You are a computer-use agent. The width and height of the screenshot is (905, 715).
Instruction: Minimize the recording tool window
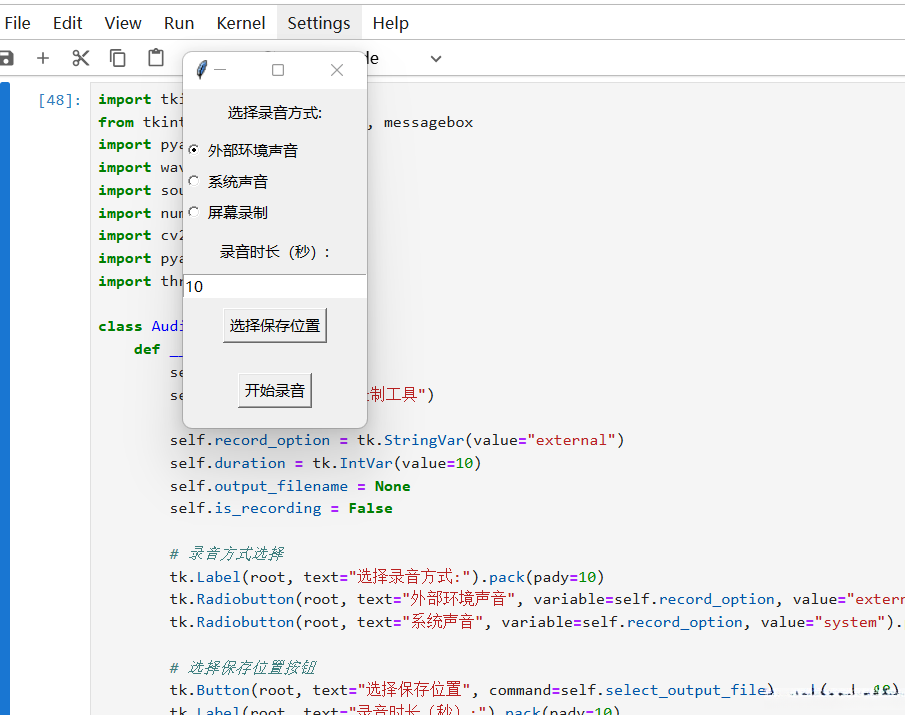pos(221,70)
